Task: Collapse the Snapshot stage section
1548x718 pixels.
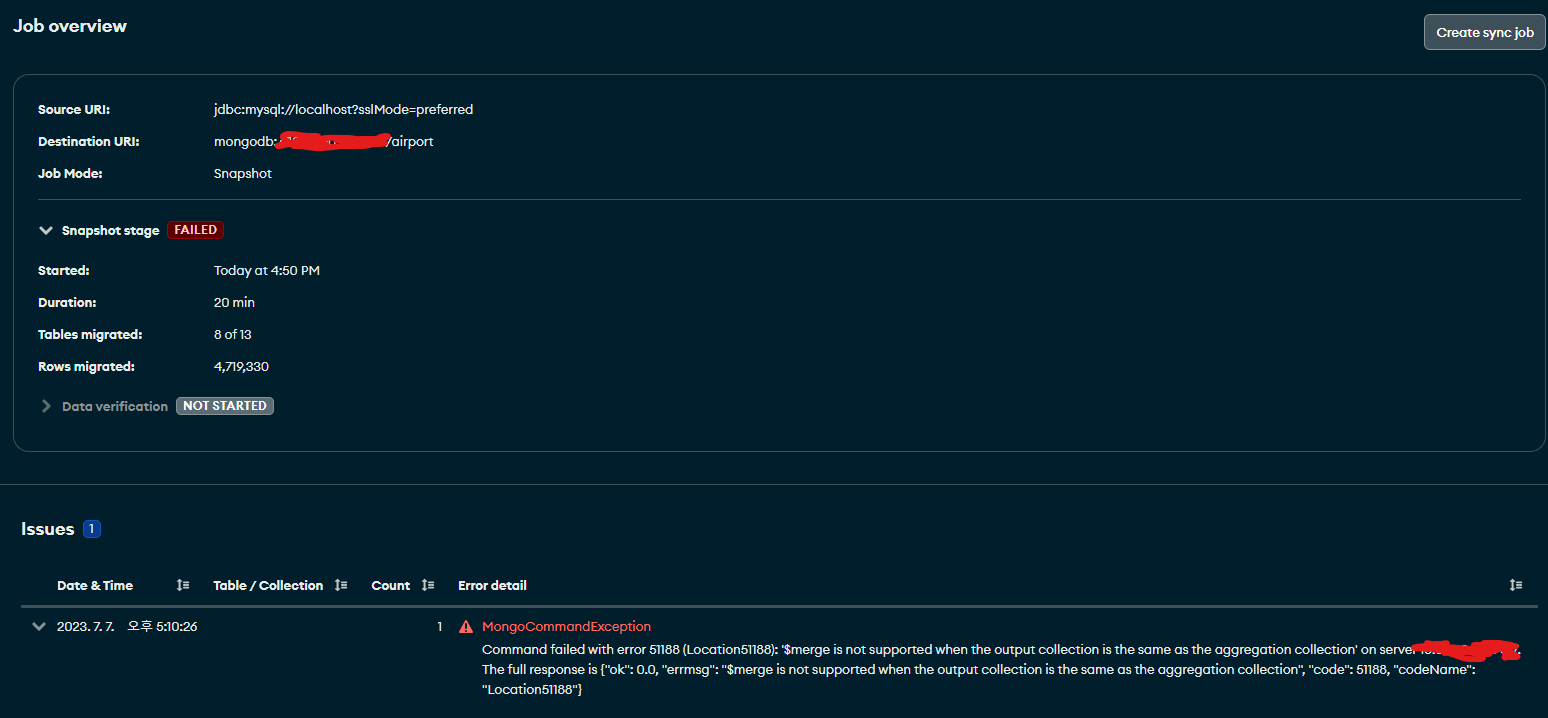Action: coord(45,230)
